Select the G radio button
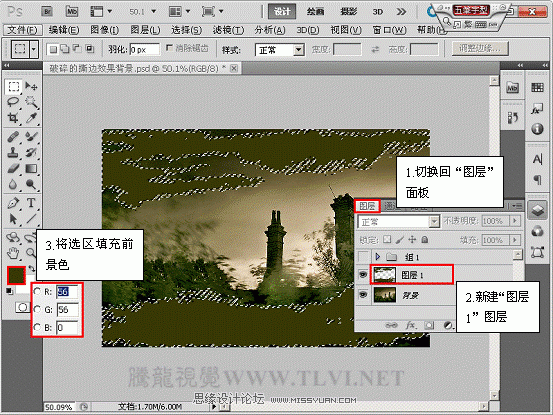 (x=37, y=309)
